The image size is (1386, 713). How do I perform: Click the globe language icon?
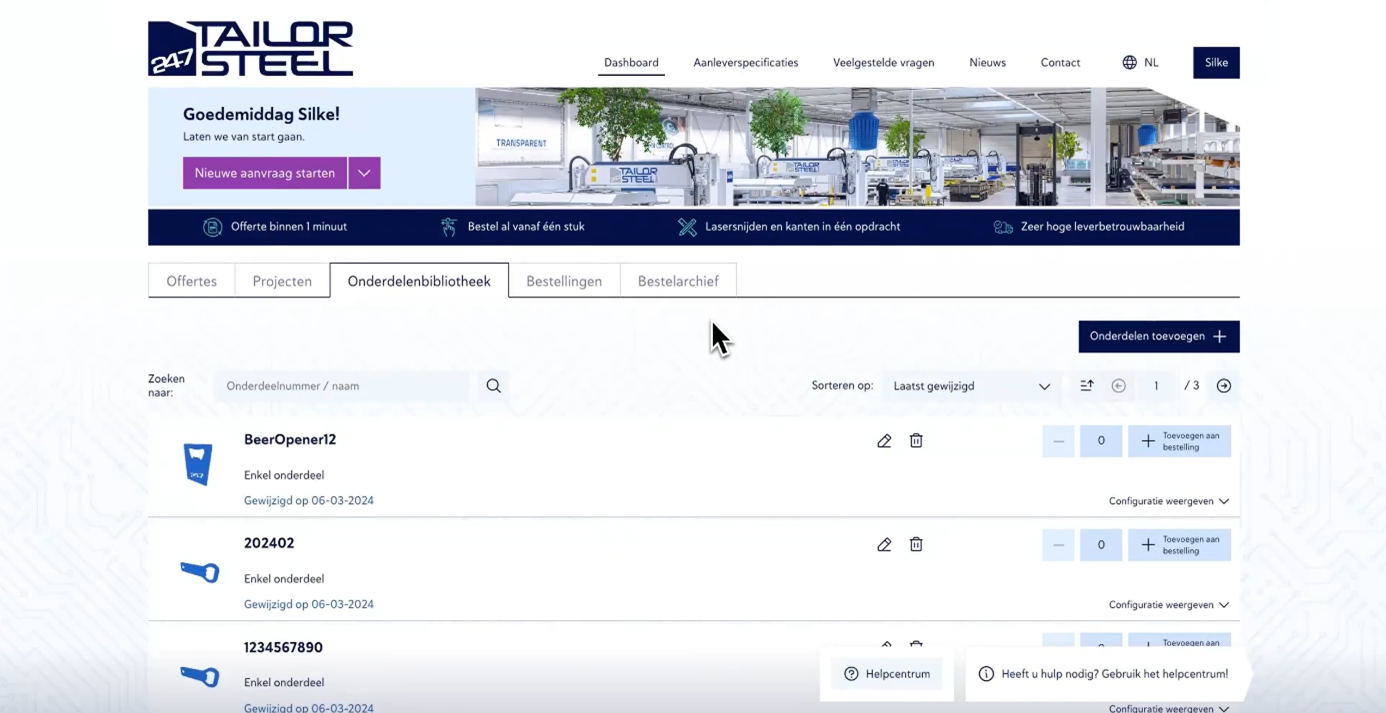(x=1129, y=63)
